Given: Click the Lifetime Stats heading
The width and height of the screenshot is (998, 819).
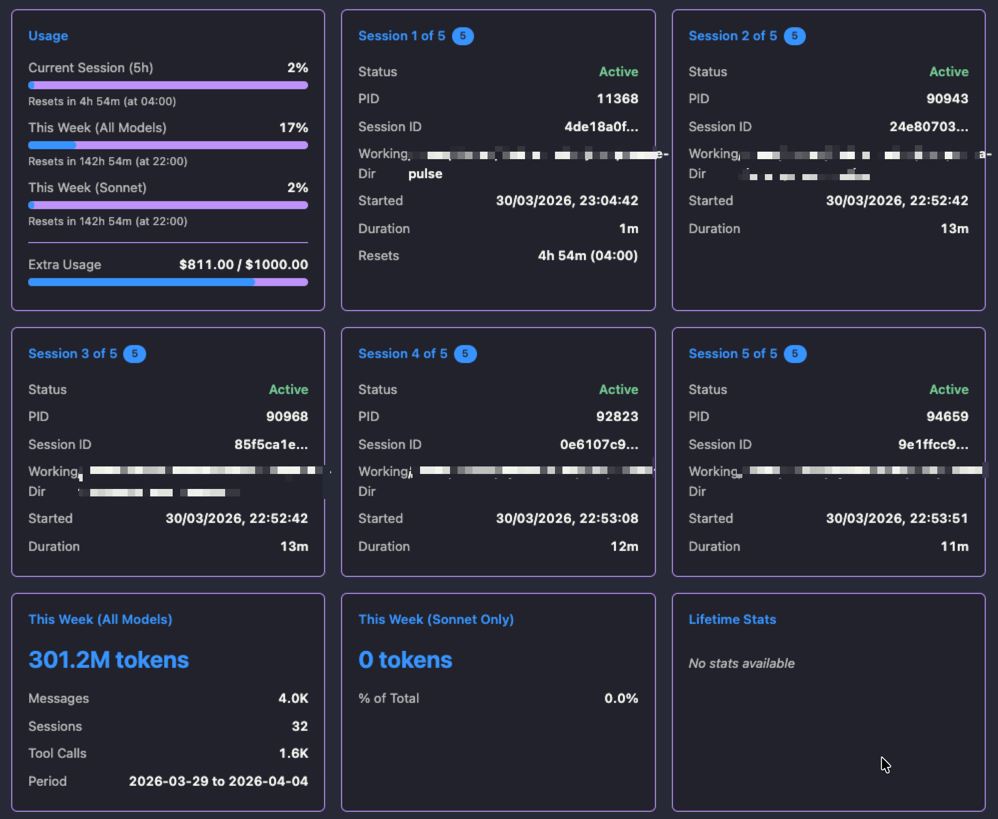Looking at the screenshot, I should (732, 619).
